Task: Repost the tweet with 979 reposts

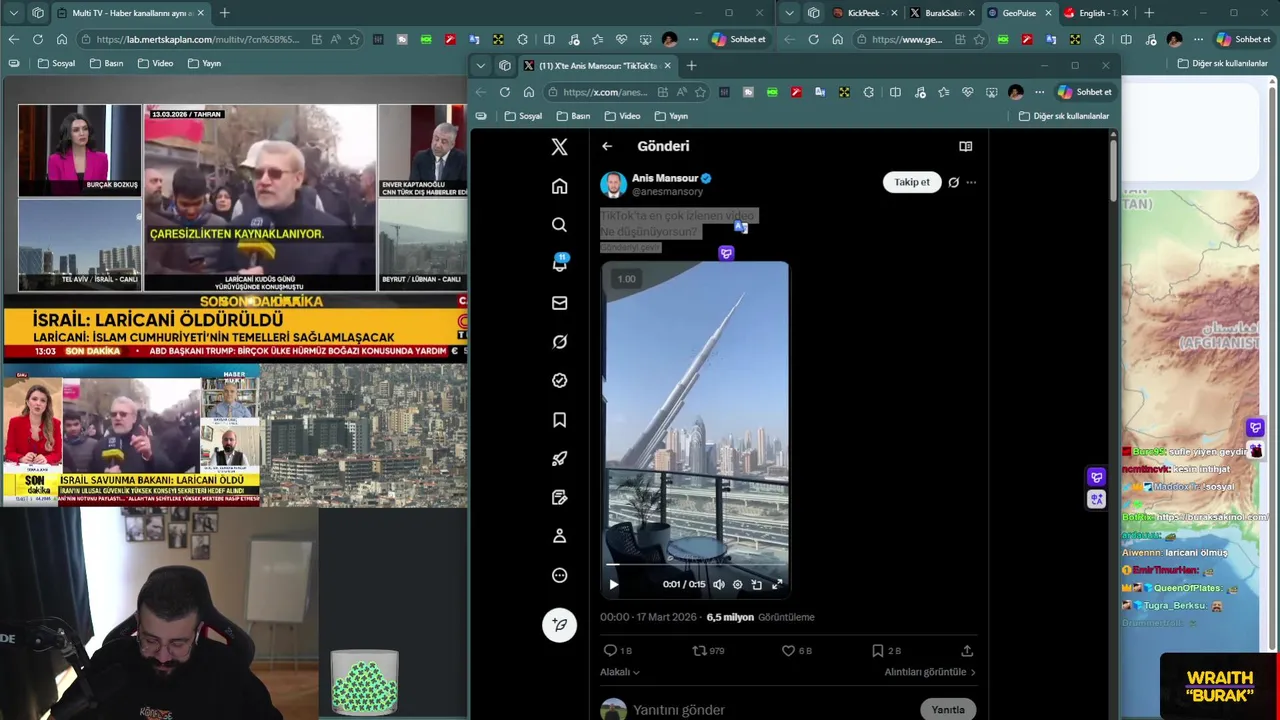Action: [708, 651]
